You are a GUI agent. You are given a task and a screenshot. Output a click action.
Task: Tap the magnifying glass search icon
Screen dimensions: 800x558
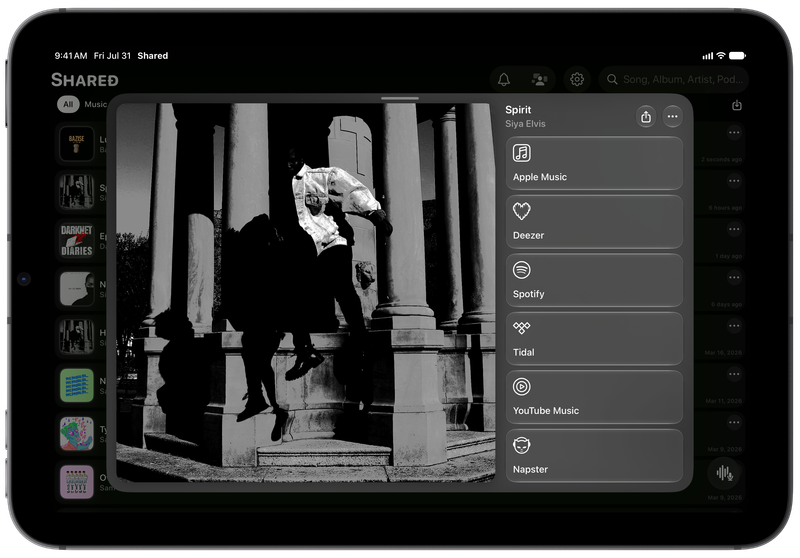[612, 80]
